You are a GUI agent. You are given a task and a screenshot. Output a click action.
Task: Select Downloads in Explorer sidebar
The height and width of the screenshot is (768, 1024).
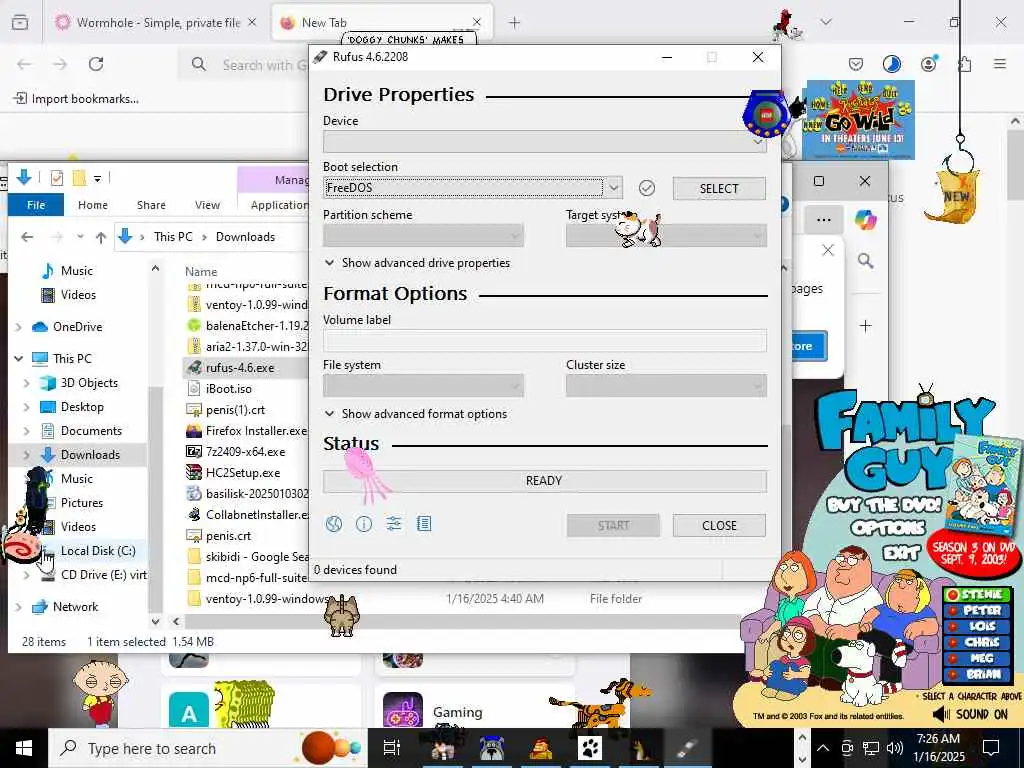pos(90,455)
